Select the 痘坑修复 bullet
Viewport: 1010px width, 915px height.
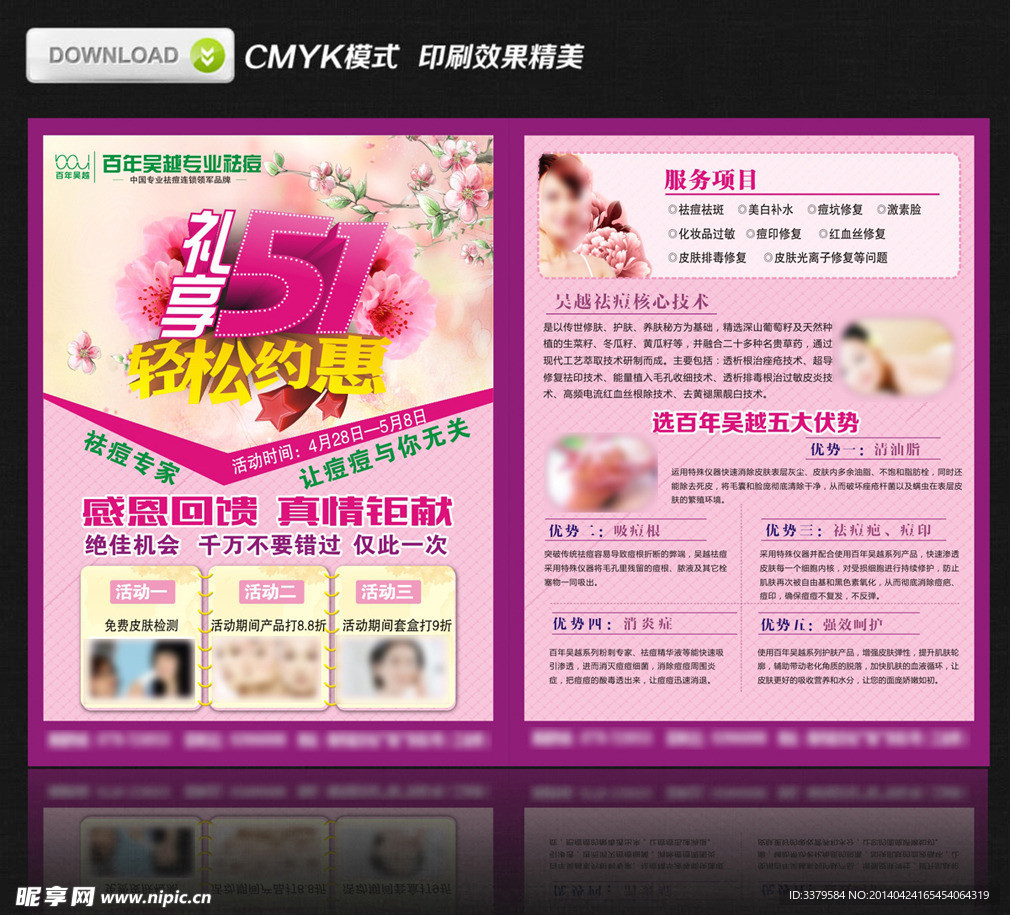click(x=835, y=210)
